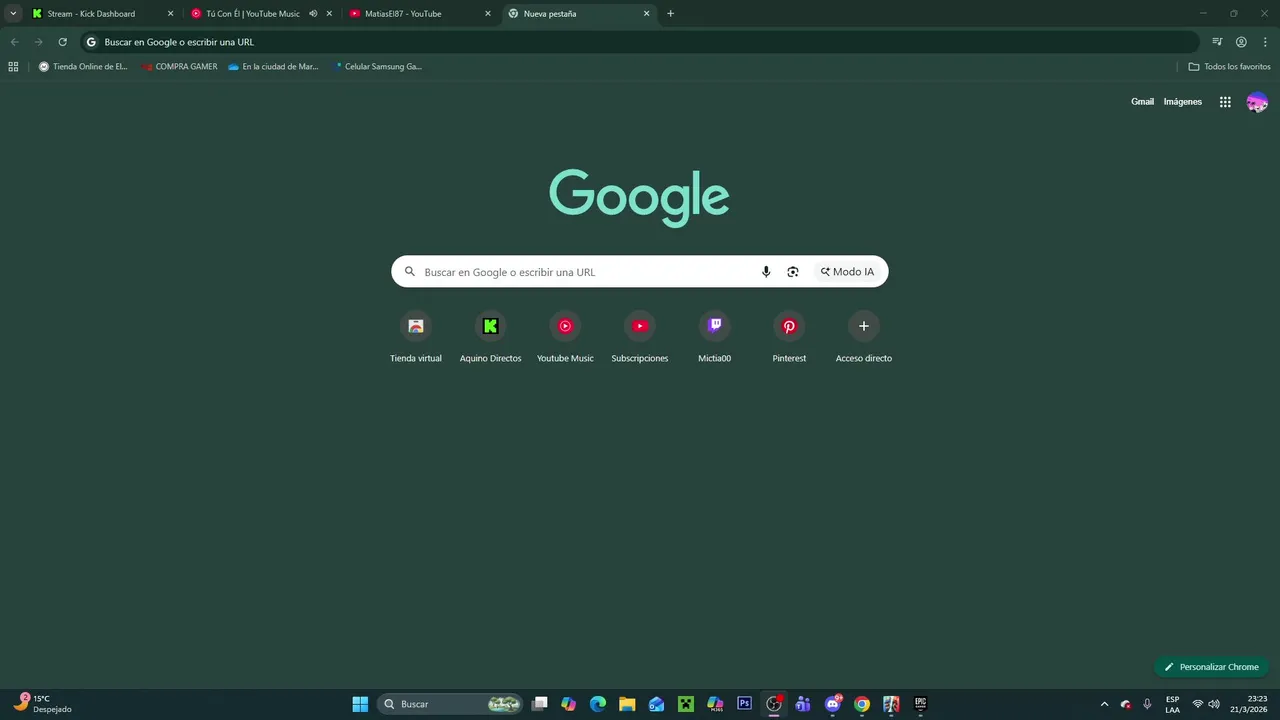1280x720 pixels.
Task: Click Personalizar Chrome button
Action: pyautogui.click(x=1211, y=667)
